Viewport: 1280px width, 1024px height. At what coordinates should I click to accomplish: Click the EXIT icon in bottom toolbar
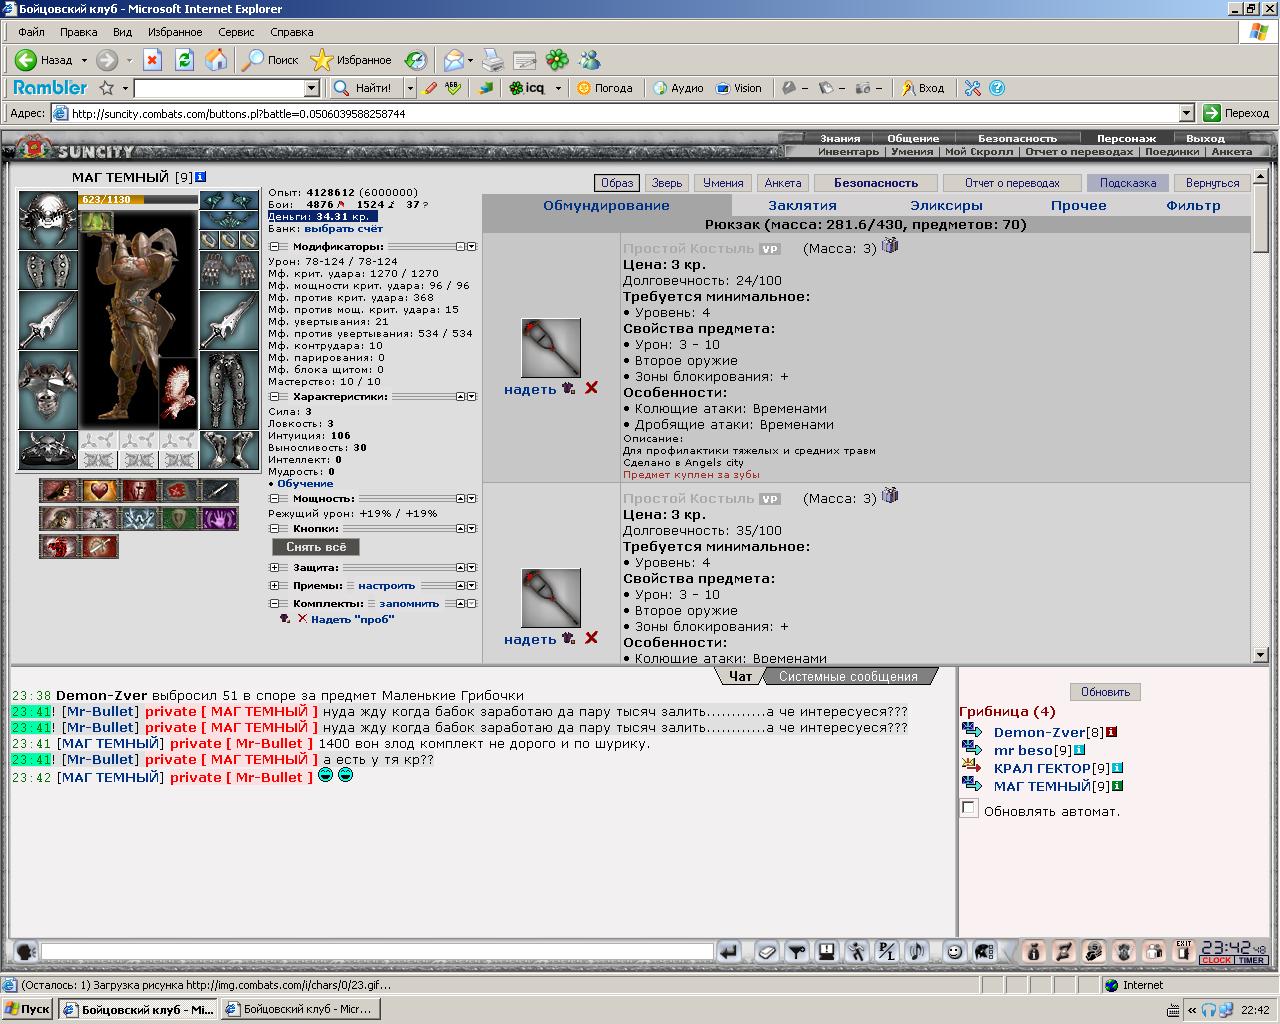(x=1185, y=951)
